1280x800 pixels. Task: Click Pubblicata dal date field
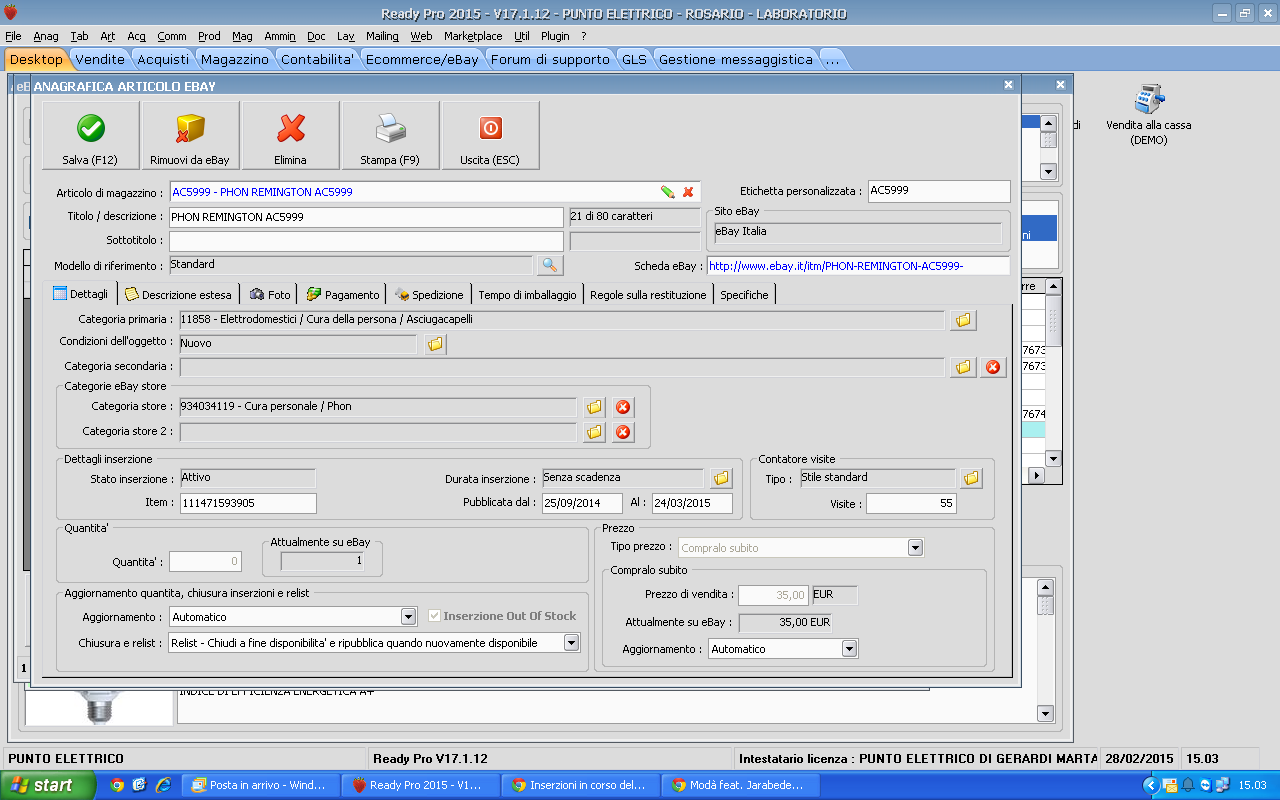click(x=582, y=503)
